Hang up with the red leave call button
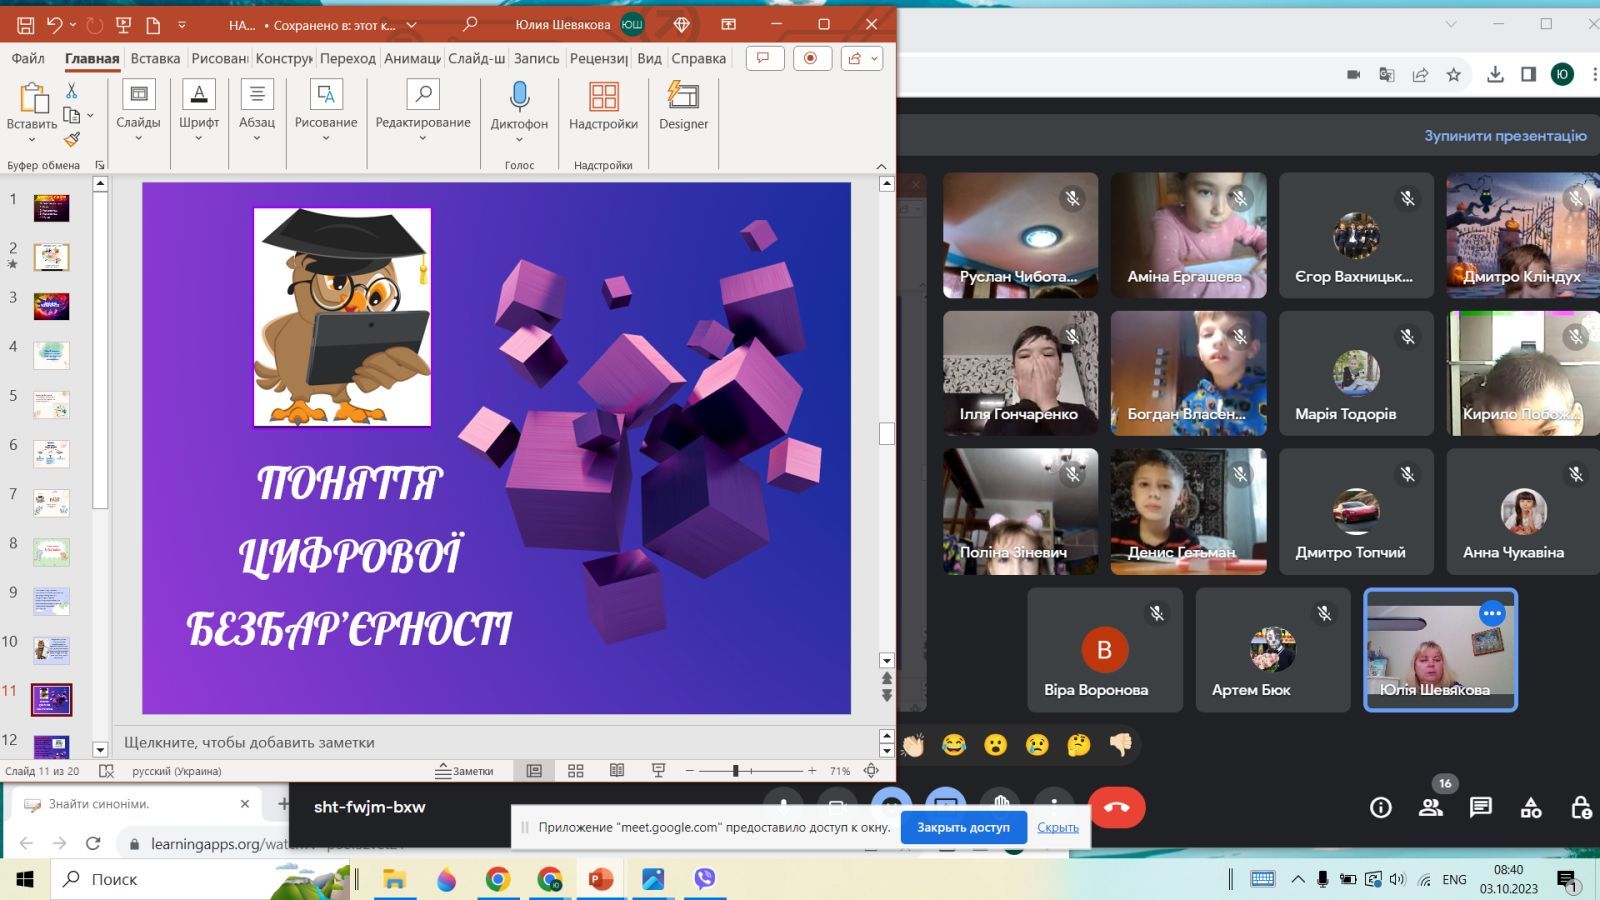Screen dimensions: 1600x900 [x=1117, y=807]
